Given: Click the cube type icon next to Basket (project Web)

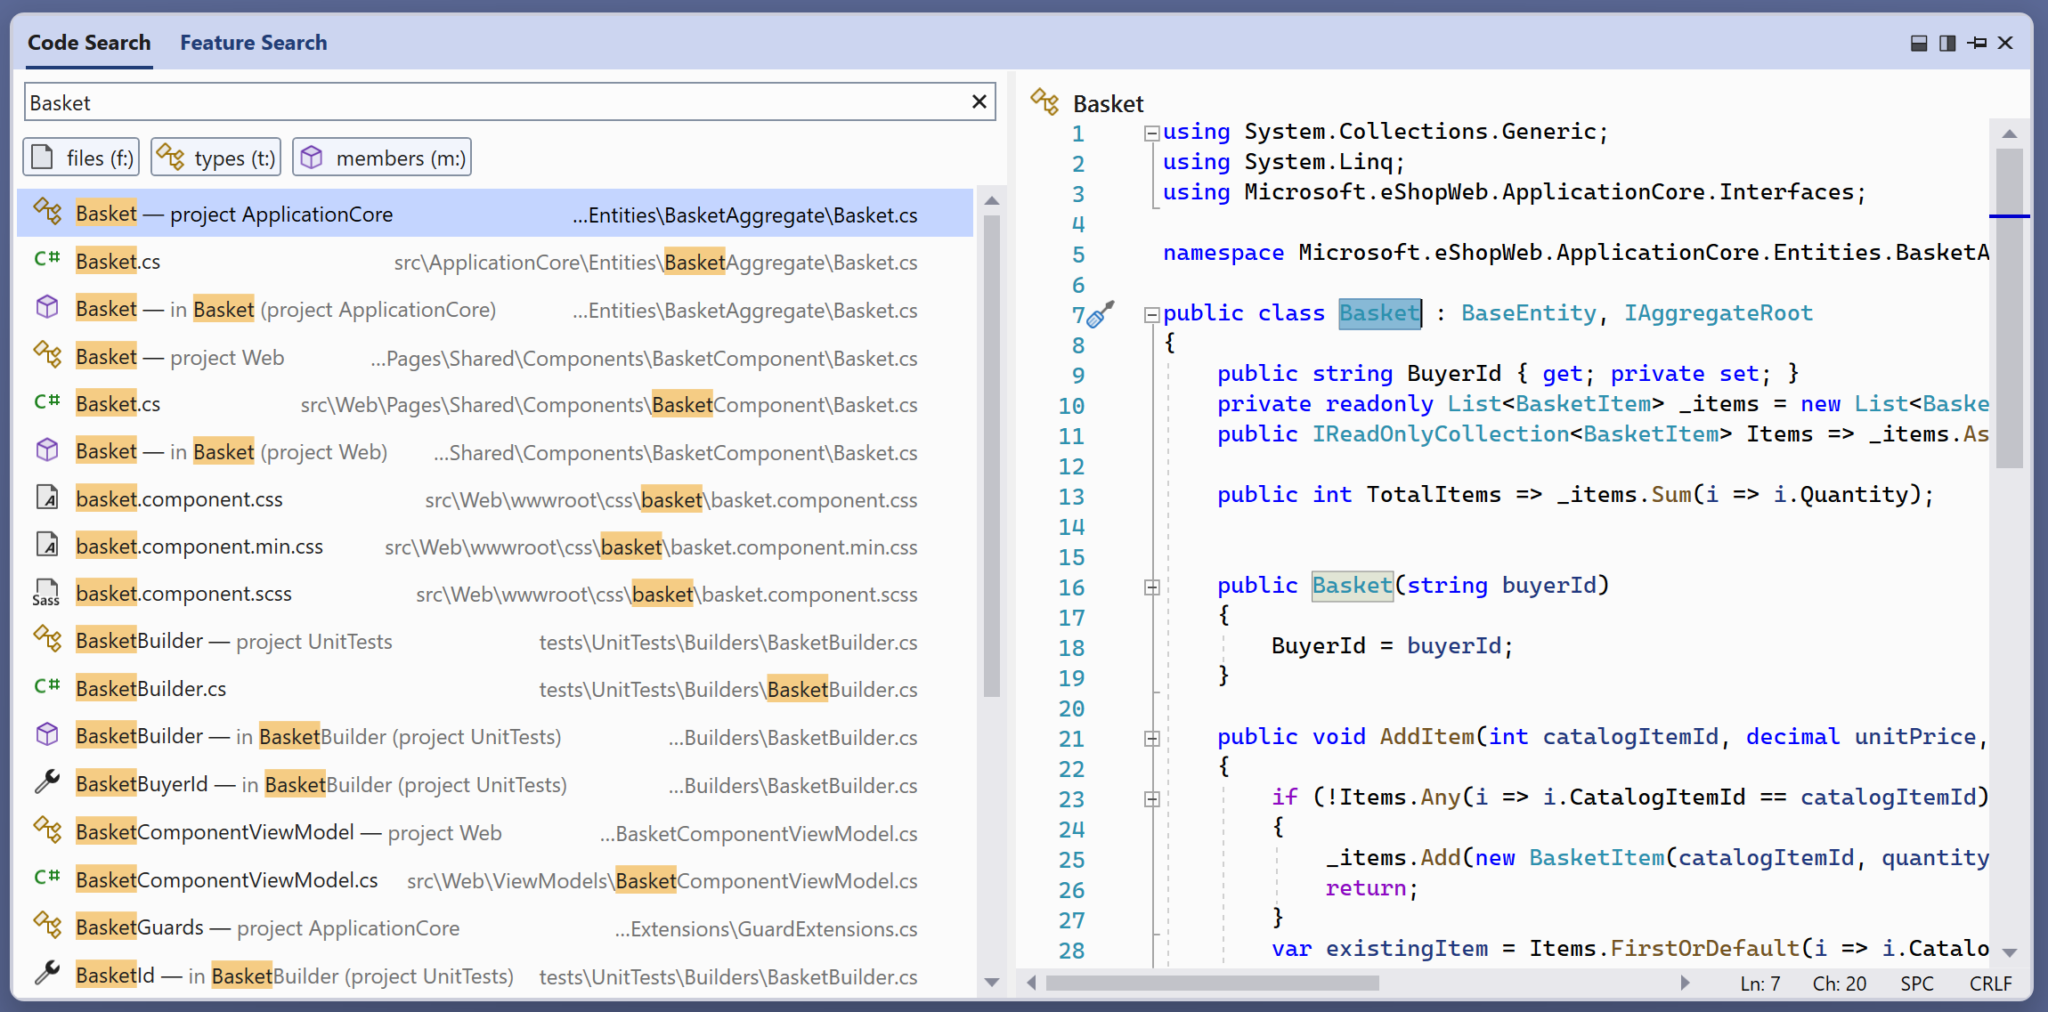Looking at the screenshot, I should click(46, 450).
